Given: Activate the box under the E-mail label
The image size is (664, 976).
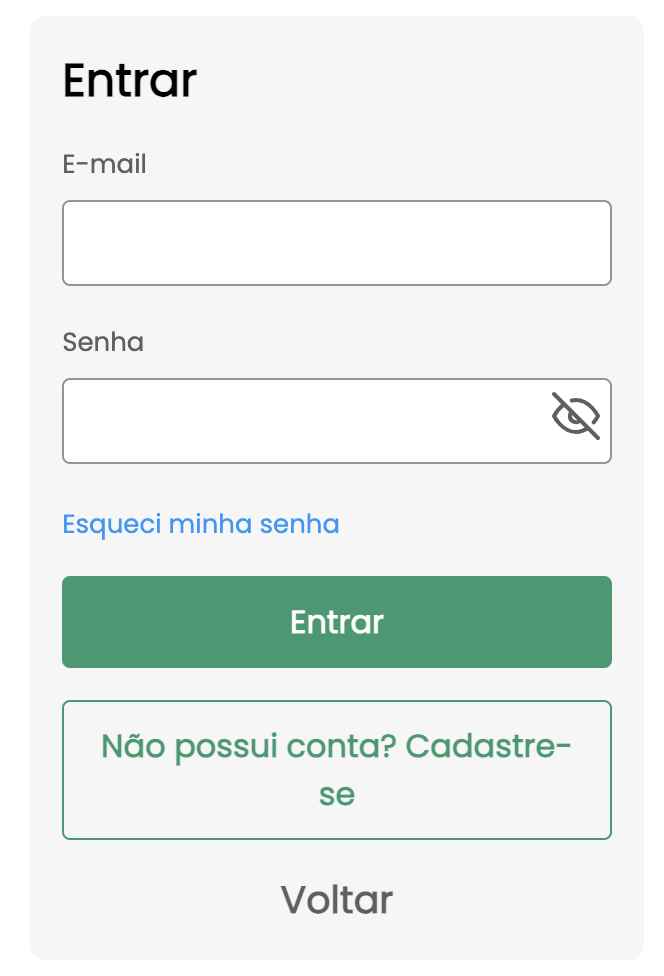Looking at the screenshot, I should click(336, 243).
